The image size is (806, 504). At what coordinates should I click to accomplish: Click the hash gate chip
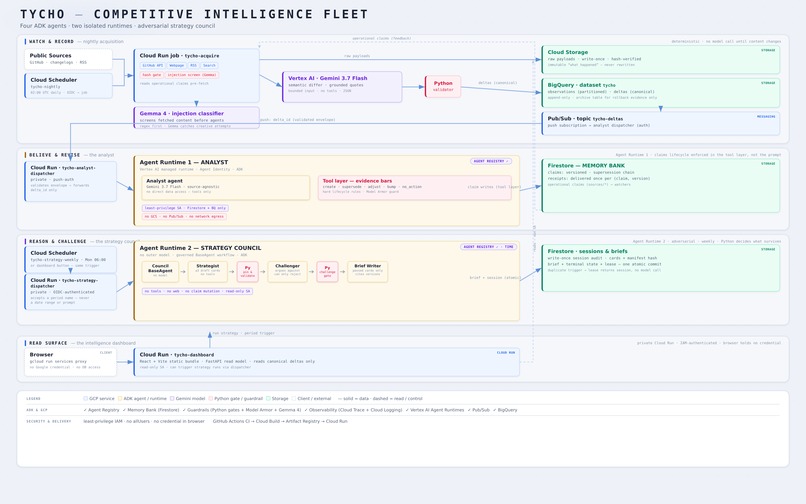coord(152,75)
